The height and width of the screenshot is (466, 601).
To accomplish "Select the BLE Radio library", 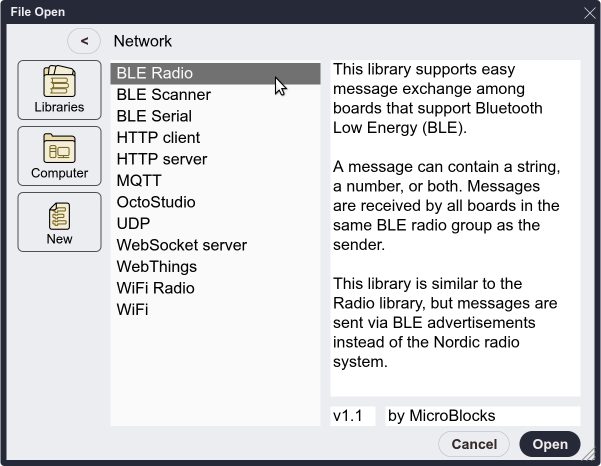I will click(x=215, y=73).
